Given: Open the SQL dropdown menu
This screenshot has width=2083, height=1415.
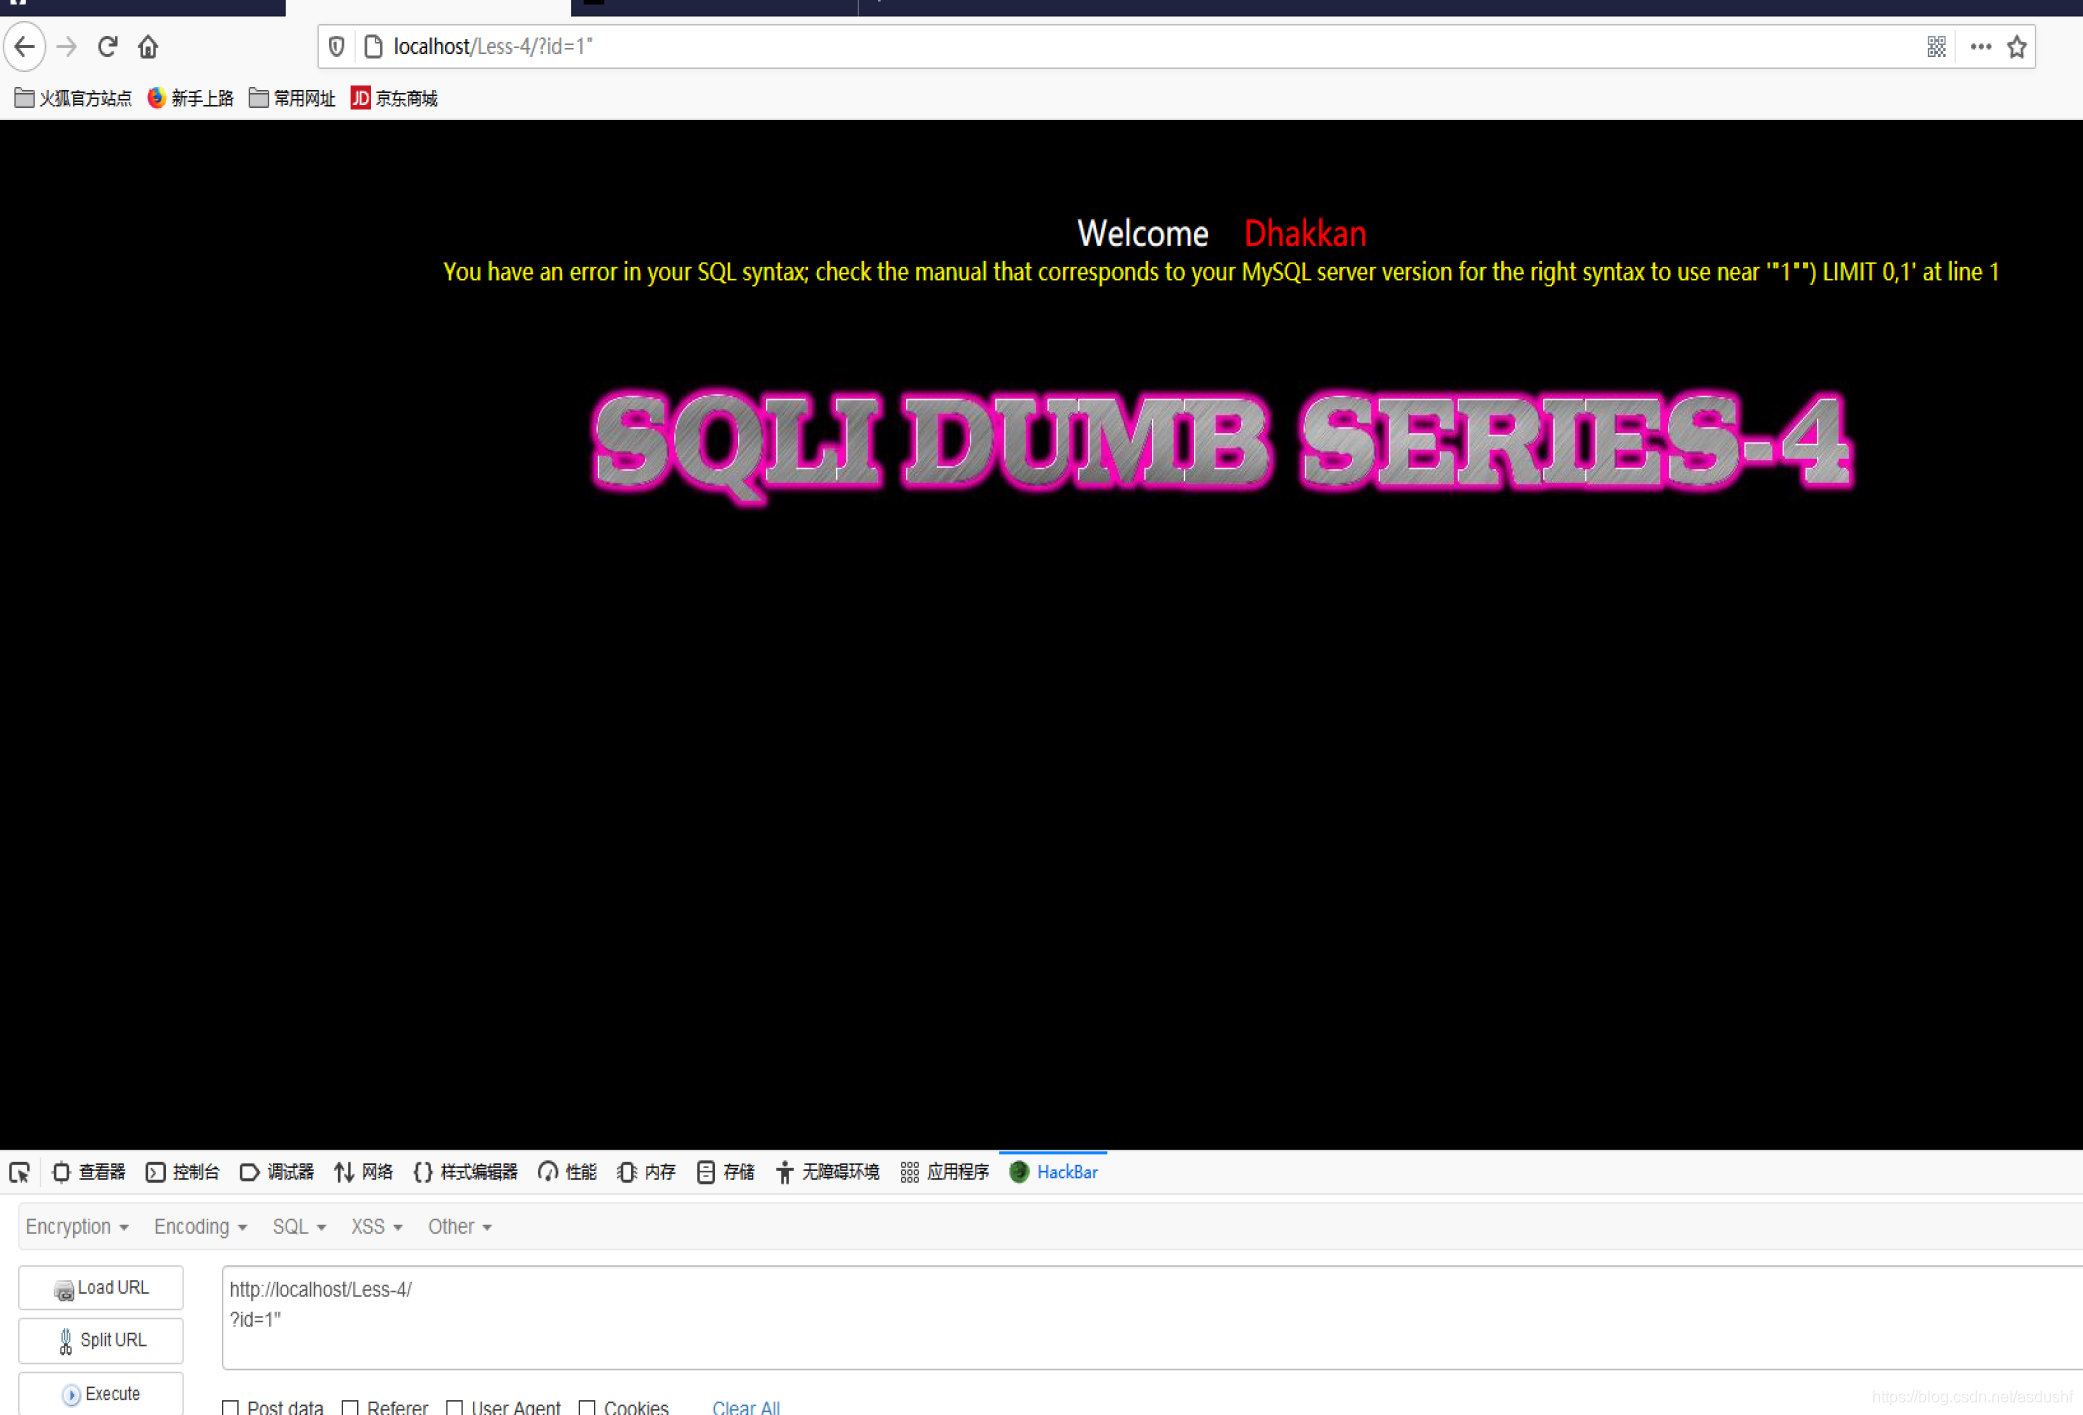Looking at the screenshot, I should [299, 1227].
